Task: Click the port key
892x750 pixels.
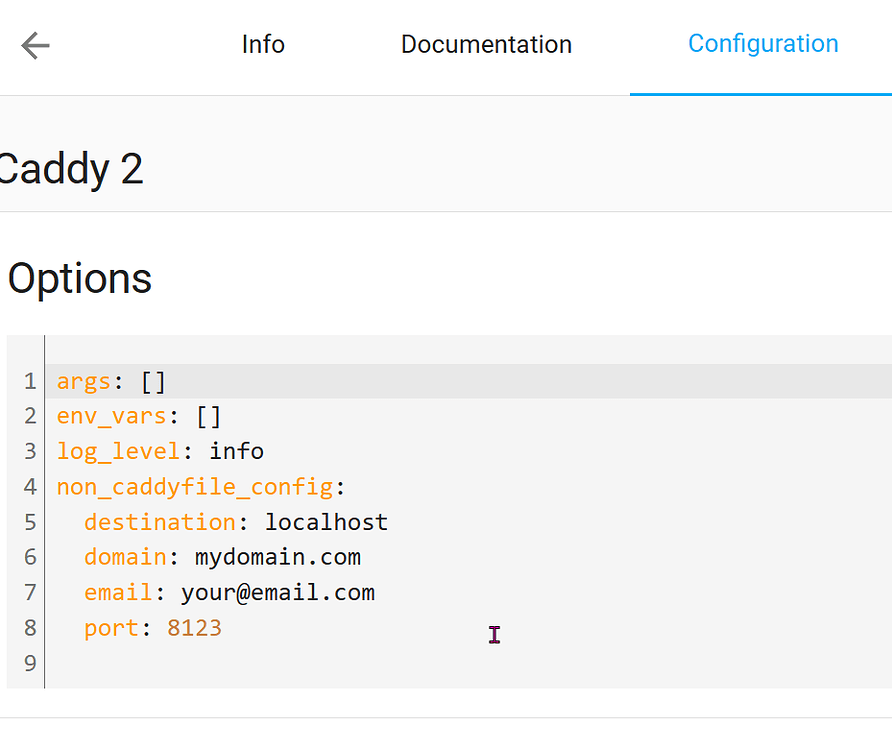Action: (112, 628)
